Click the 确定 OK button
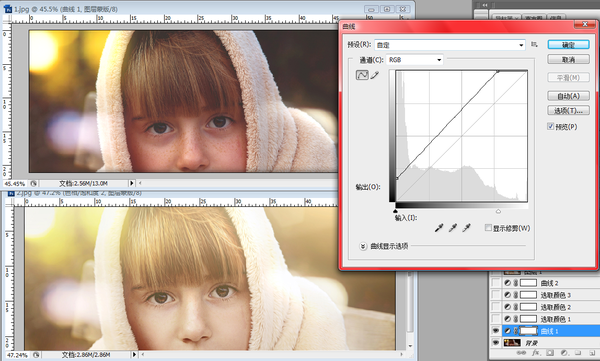Viewport: 600px width, 361px height. tap(568, 45)
